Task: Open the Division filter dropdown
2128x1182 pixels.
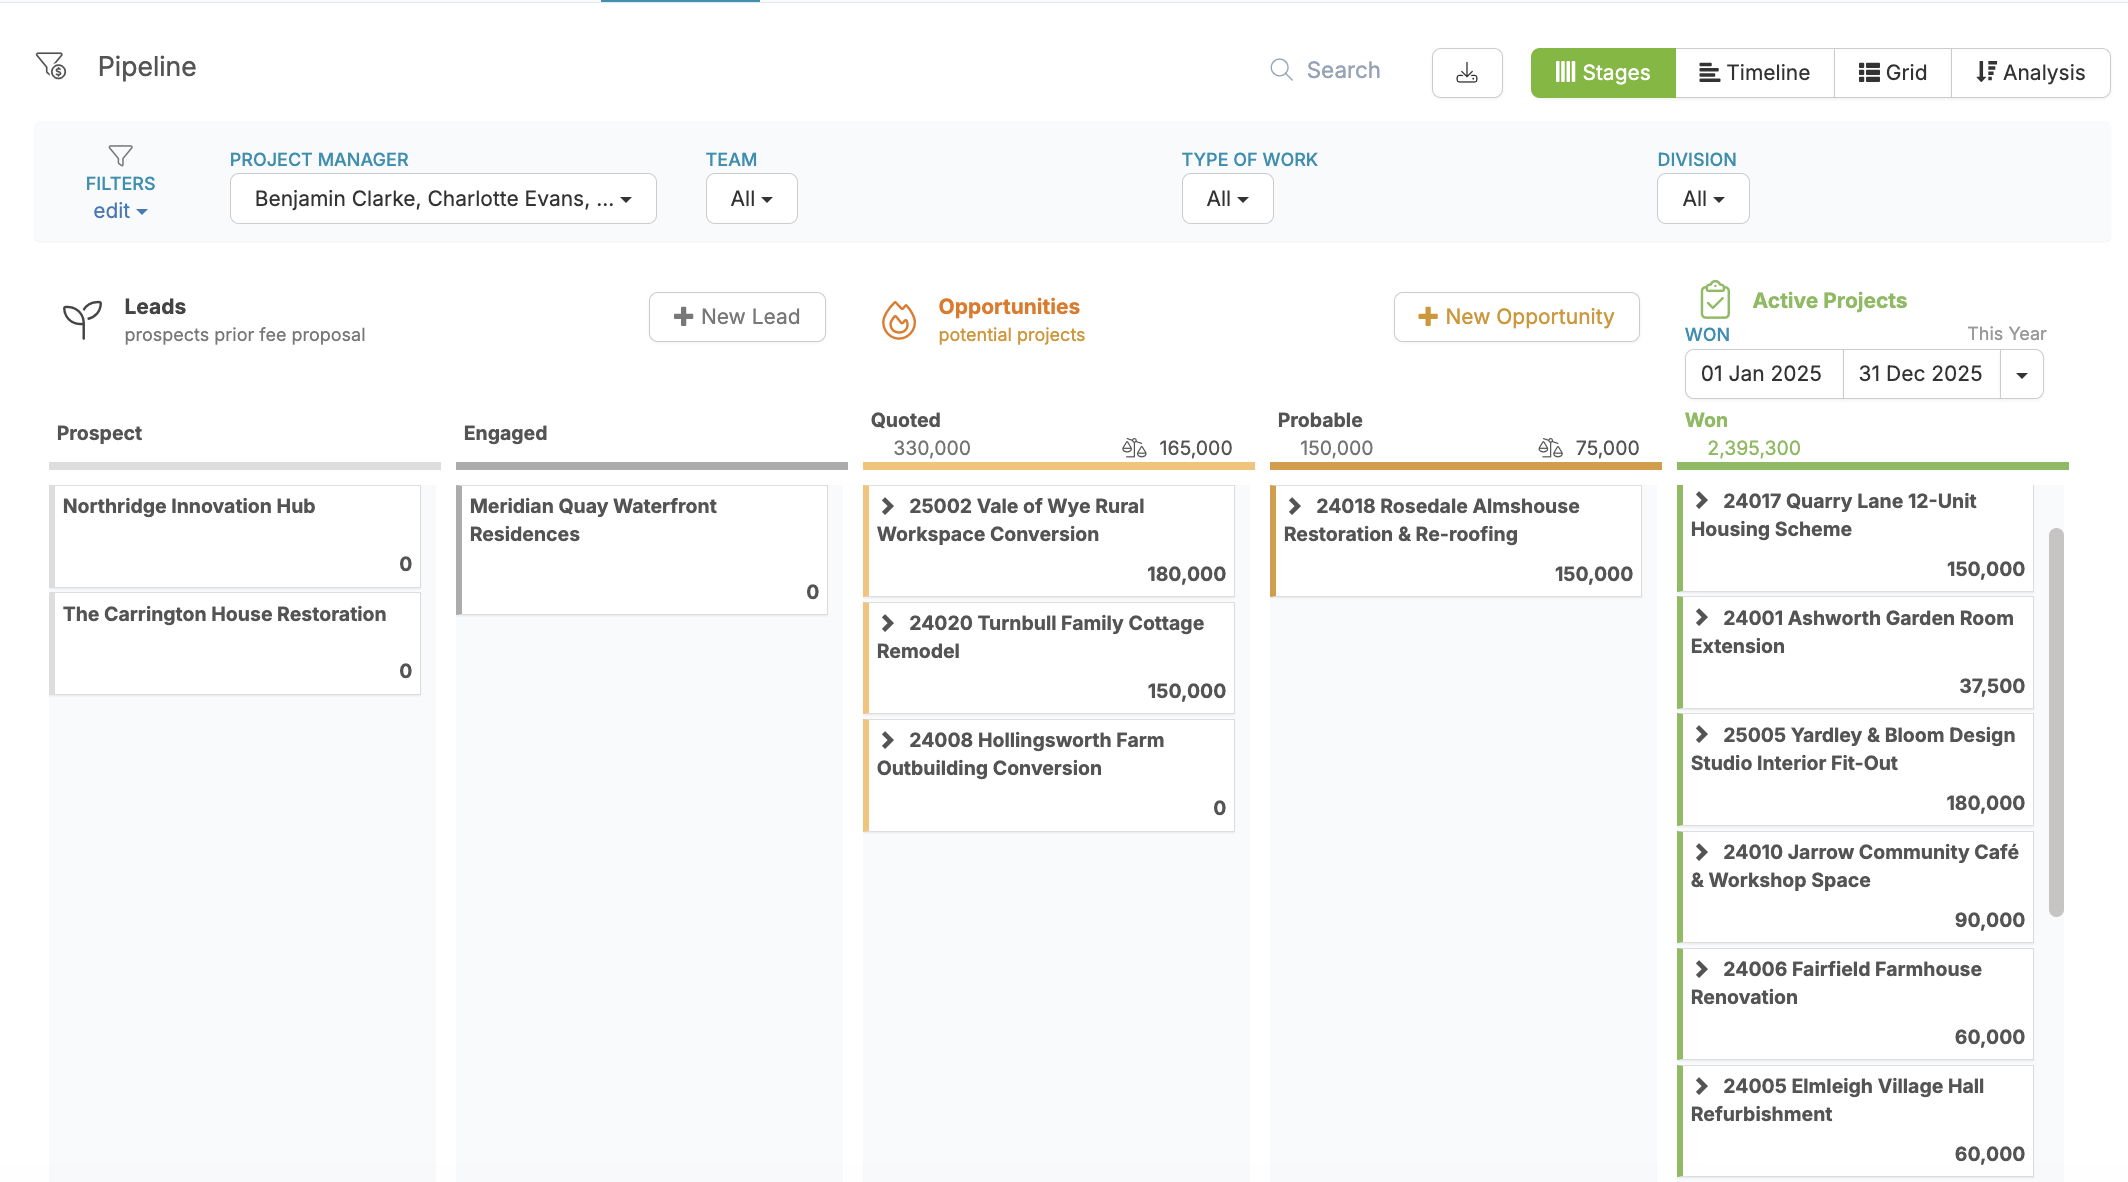Action: click(x=1702, y=199)
